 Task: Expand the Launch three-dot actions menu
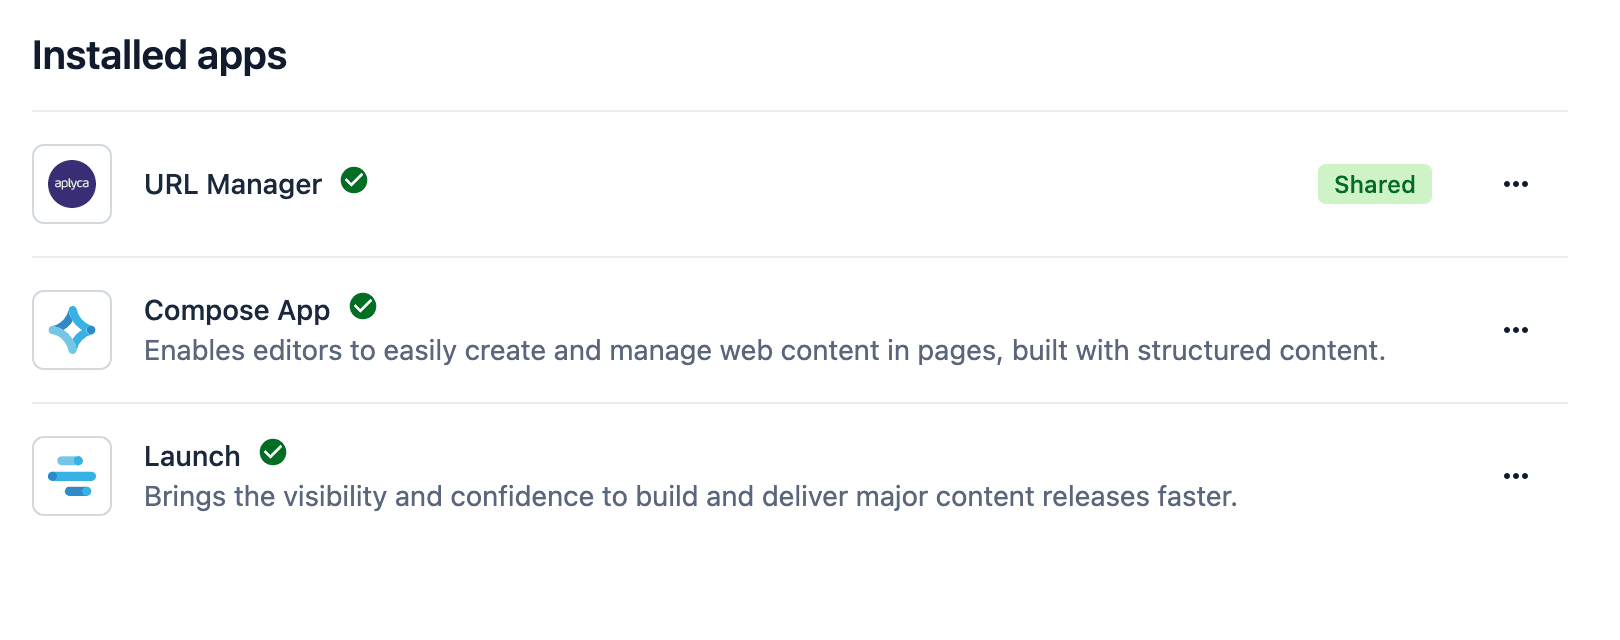coord(1515,476)
